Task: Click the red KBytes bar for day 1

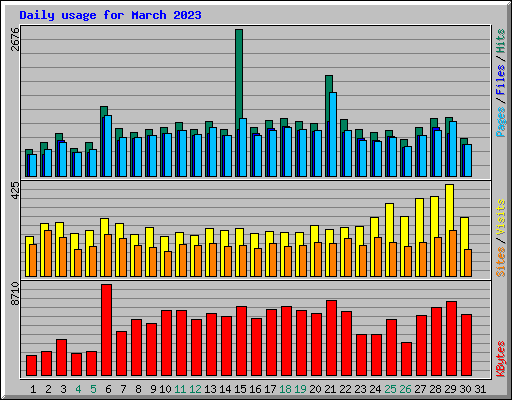Action: (31, 365)
